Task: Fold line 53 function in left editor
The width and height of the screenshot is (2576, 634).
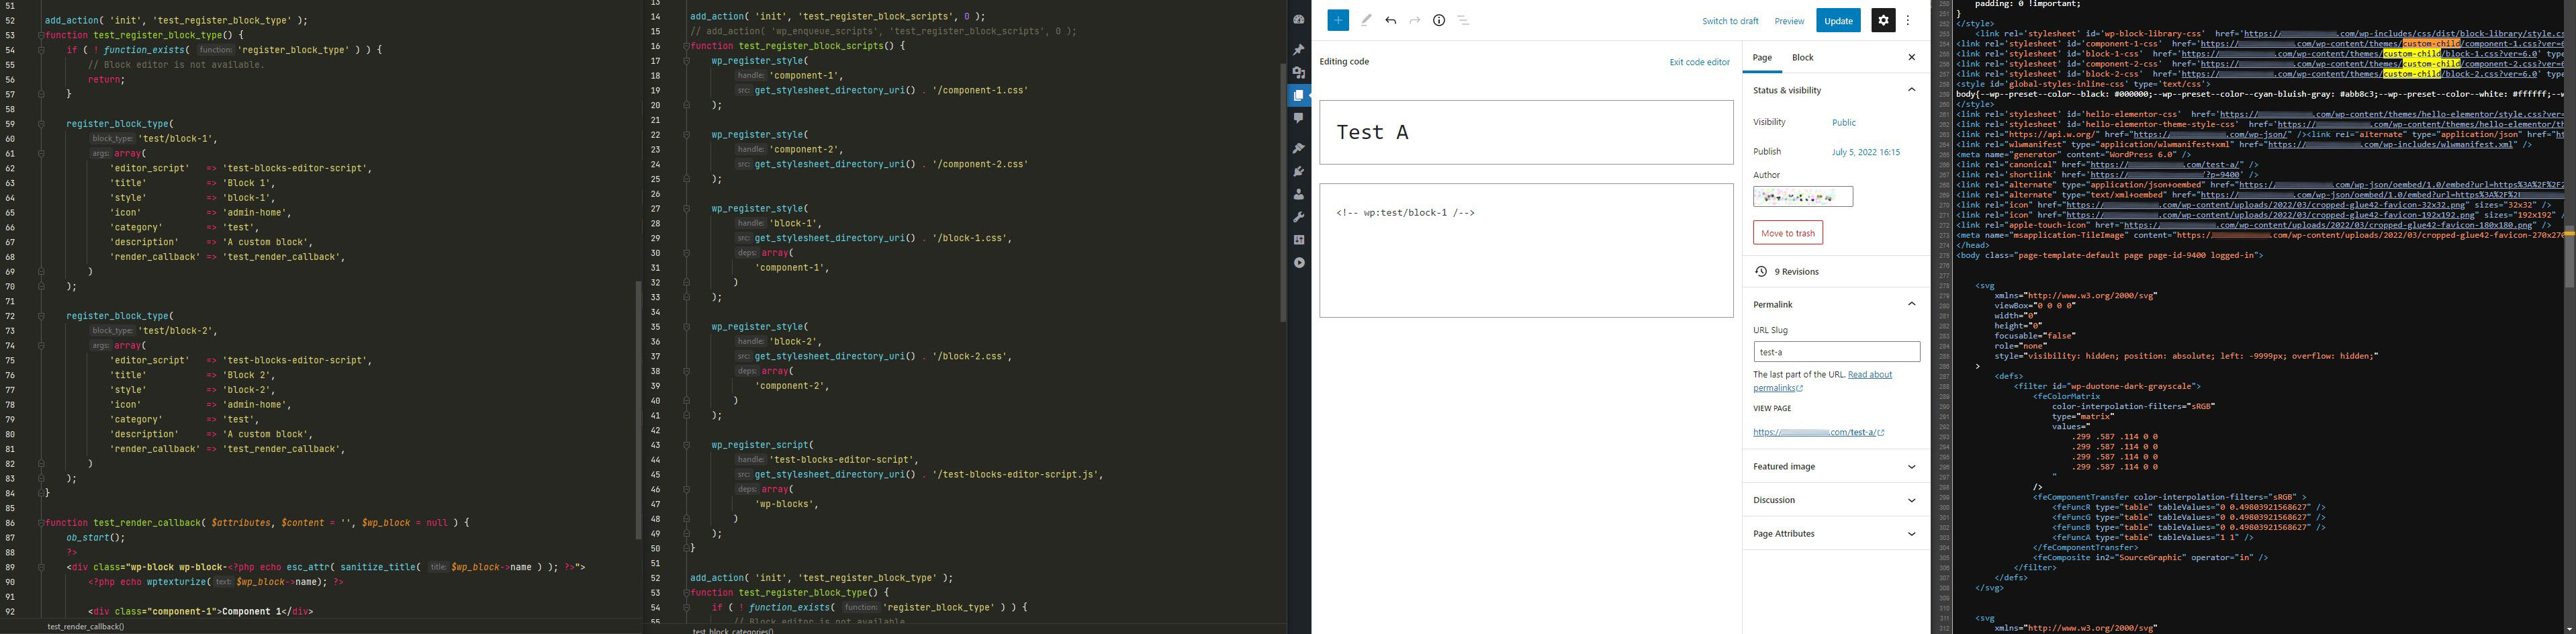Action: tap(41, 35)
